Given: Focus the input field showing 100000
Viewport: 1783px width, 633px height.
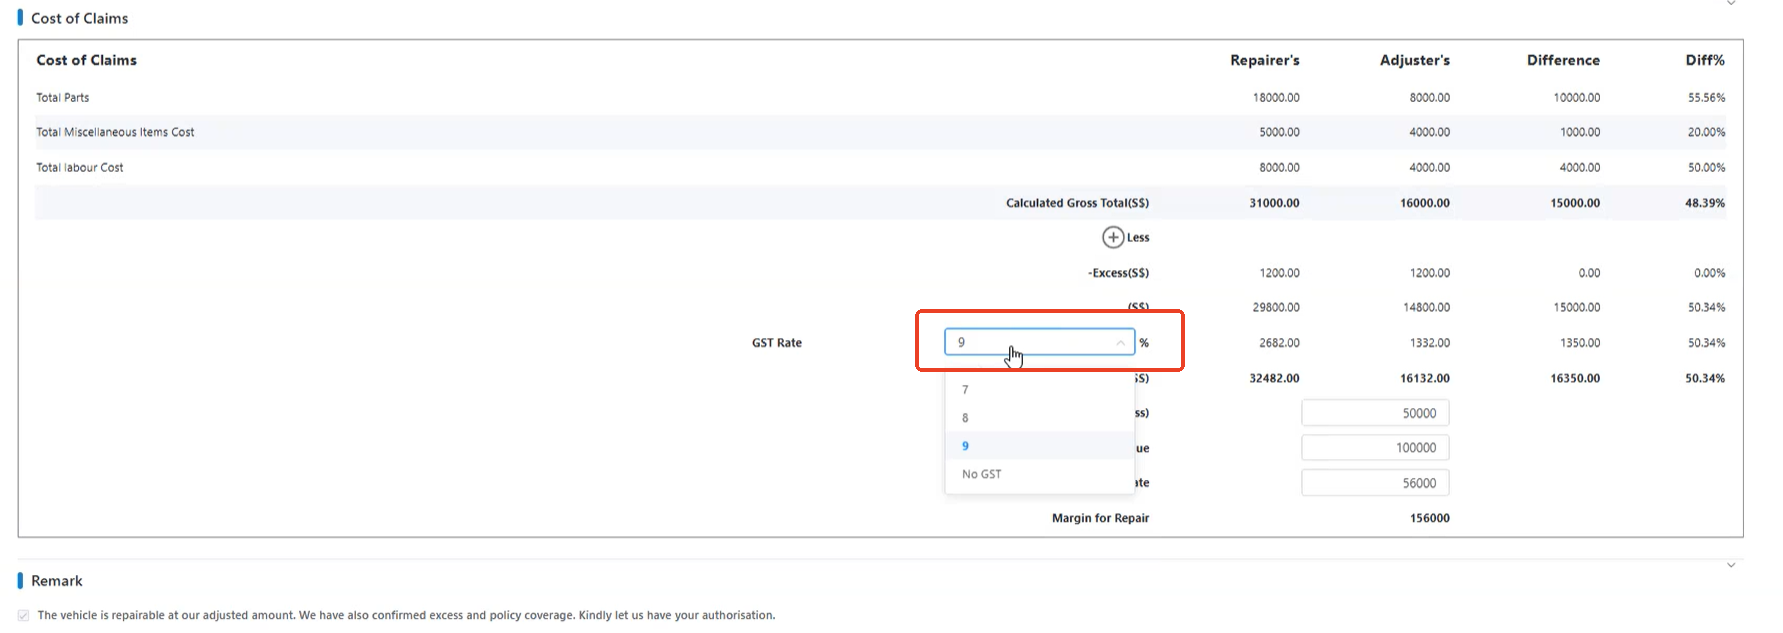Looking at the screenshot, I should click(x=1375, y=448).
